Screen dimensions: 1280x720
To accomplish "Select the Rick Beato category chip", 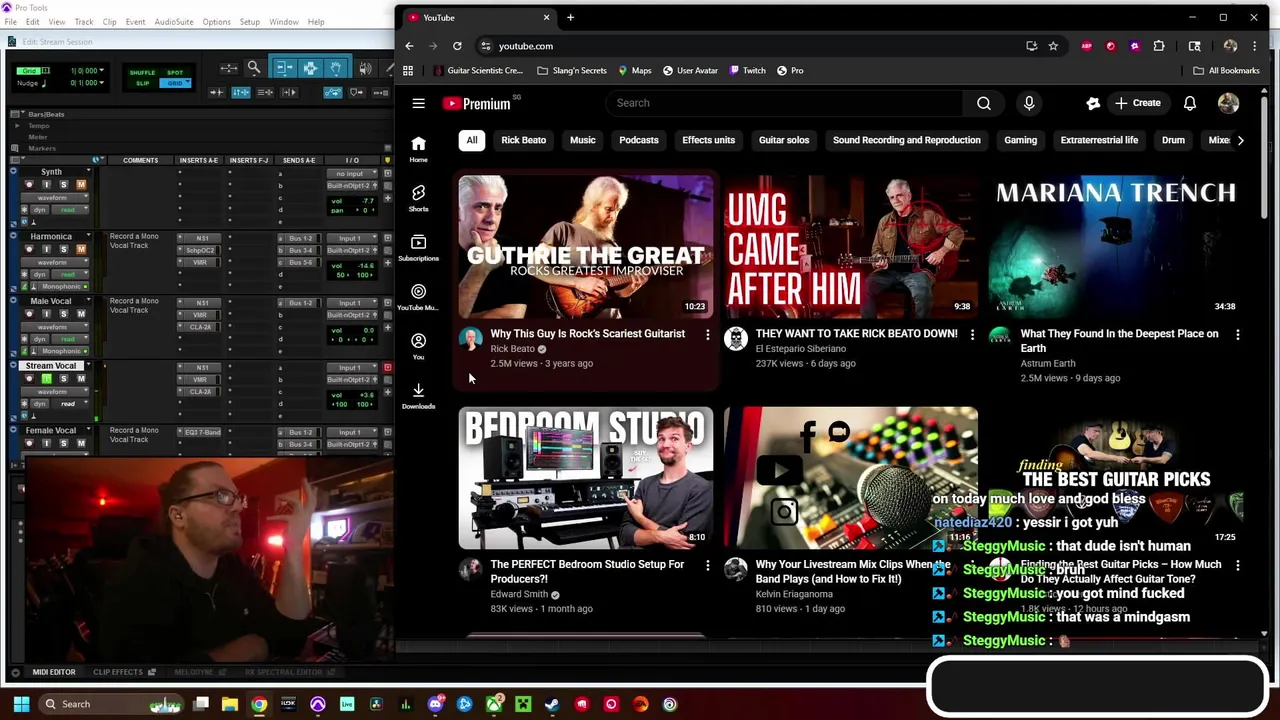I will tap(523, 140).
